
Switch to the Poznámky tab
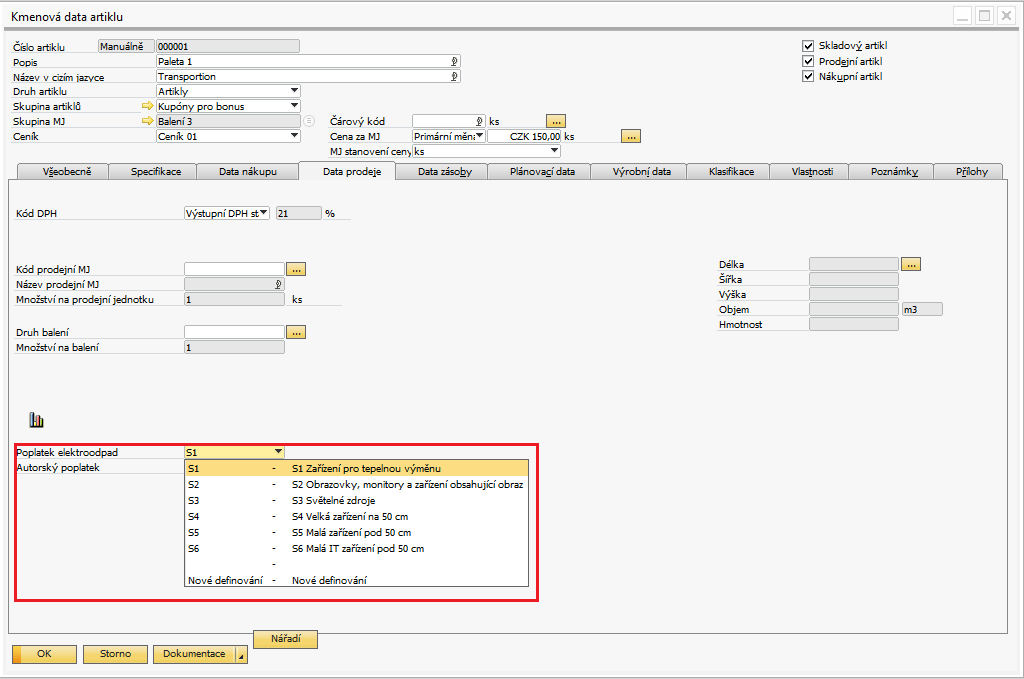pyautogui.click(x=894, y=172)
